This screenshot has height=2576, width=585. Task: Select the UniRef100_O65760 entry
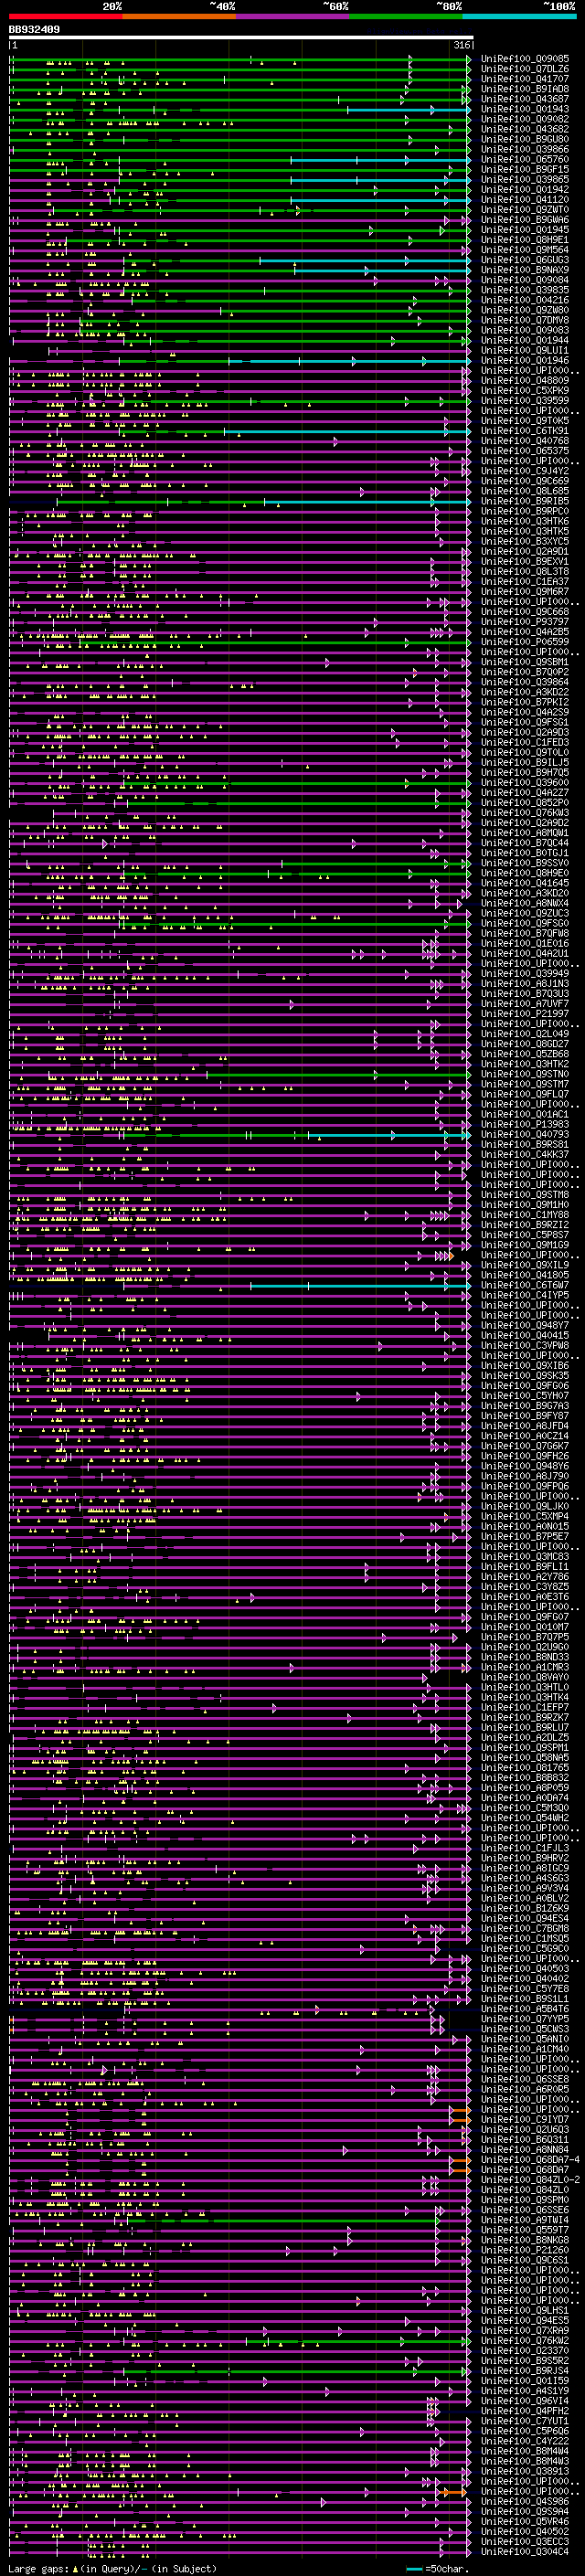tap(524, 159)
